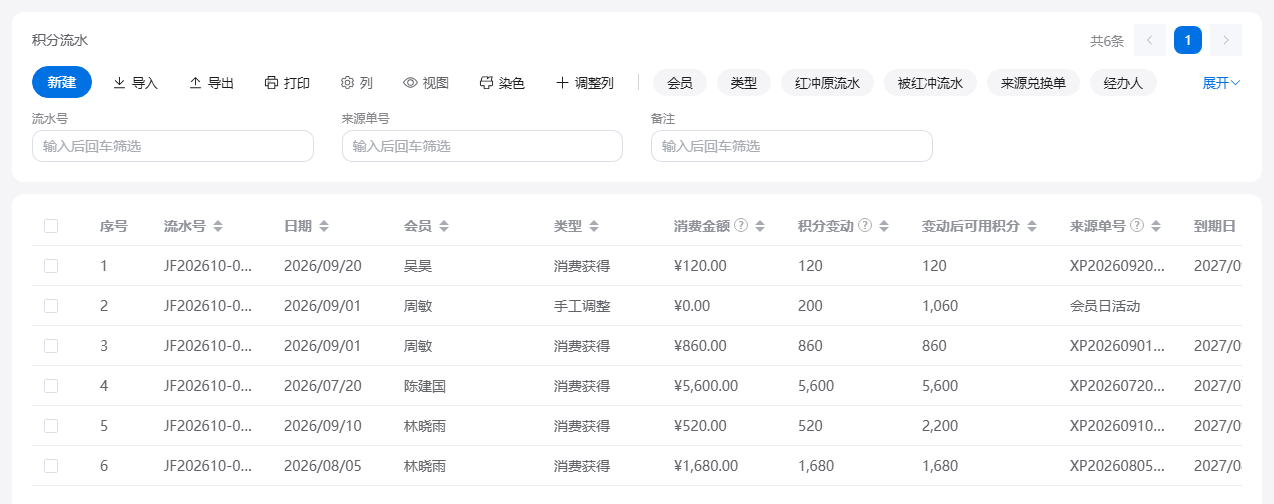Click the 视图 eye icon
This screenshot has width=1274, height=504.
(410, 83)
